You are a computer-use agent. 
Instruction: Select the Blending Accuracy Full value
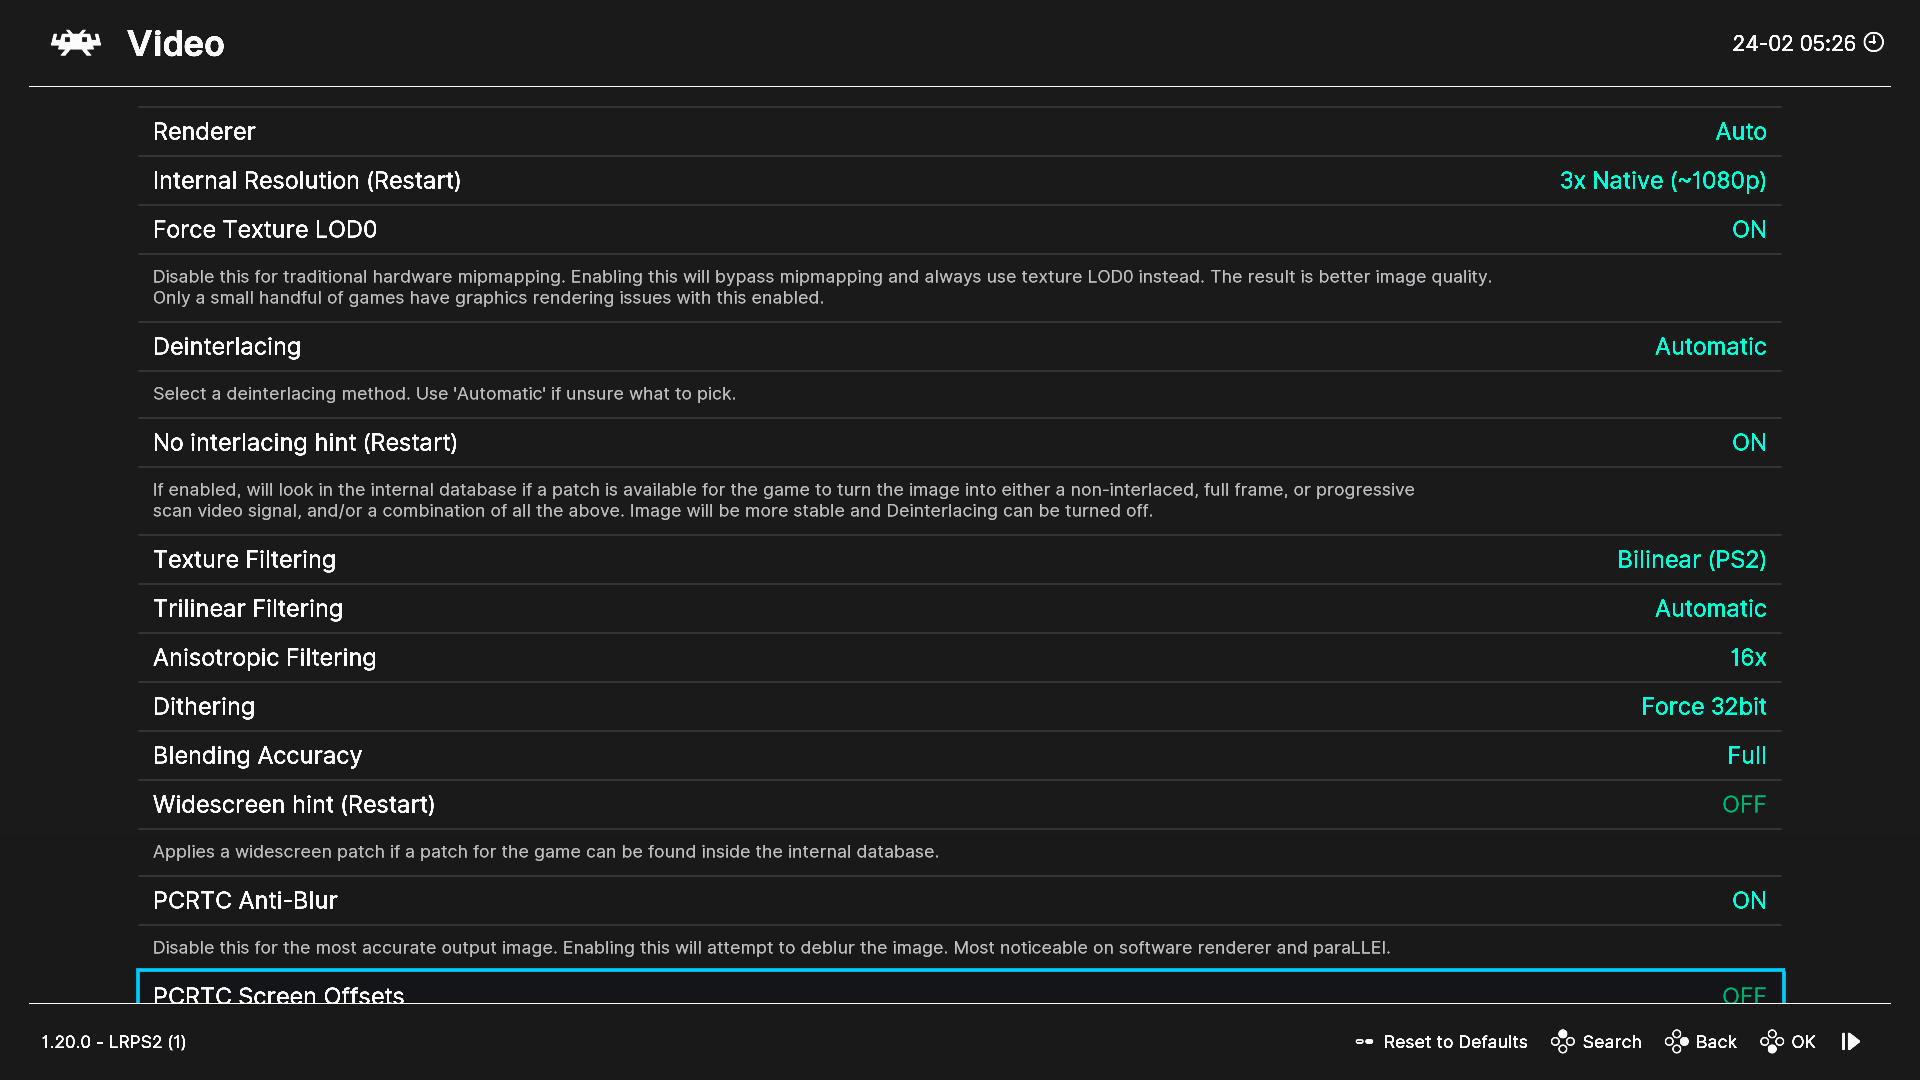1746,756
